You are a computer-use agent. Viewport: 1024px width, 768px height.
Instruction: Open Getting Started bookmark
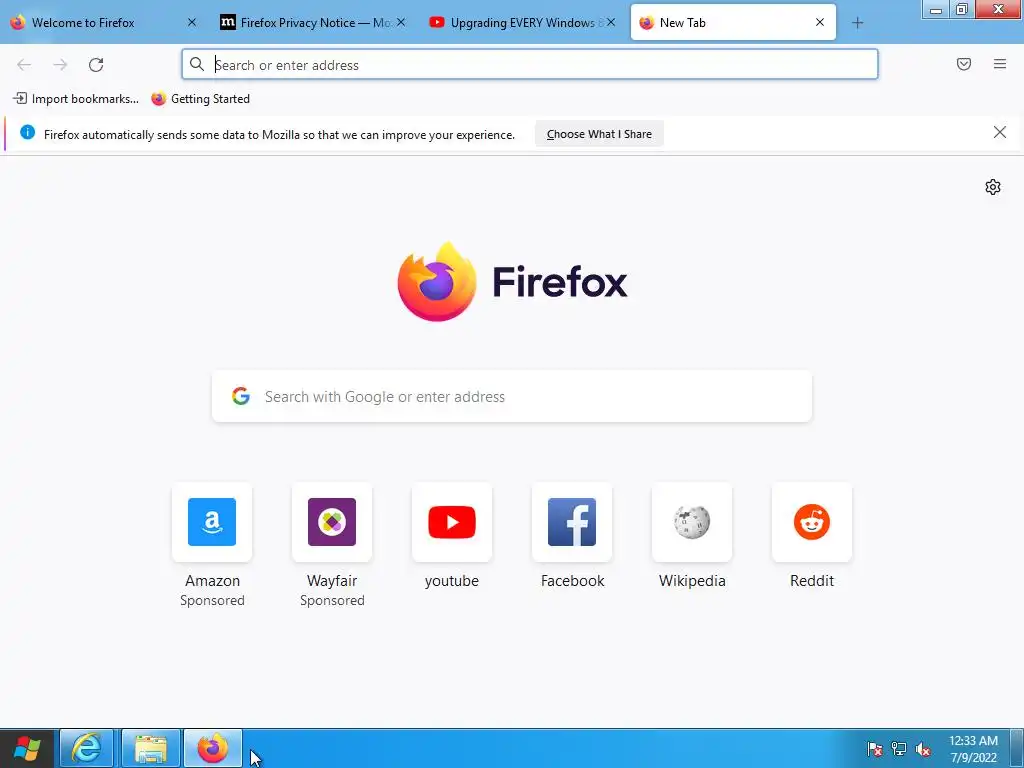(x=200, y=99)
